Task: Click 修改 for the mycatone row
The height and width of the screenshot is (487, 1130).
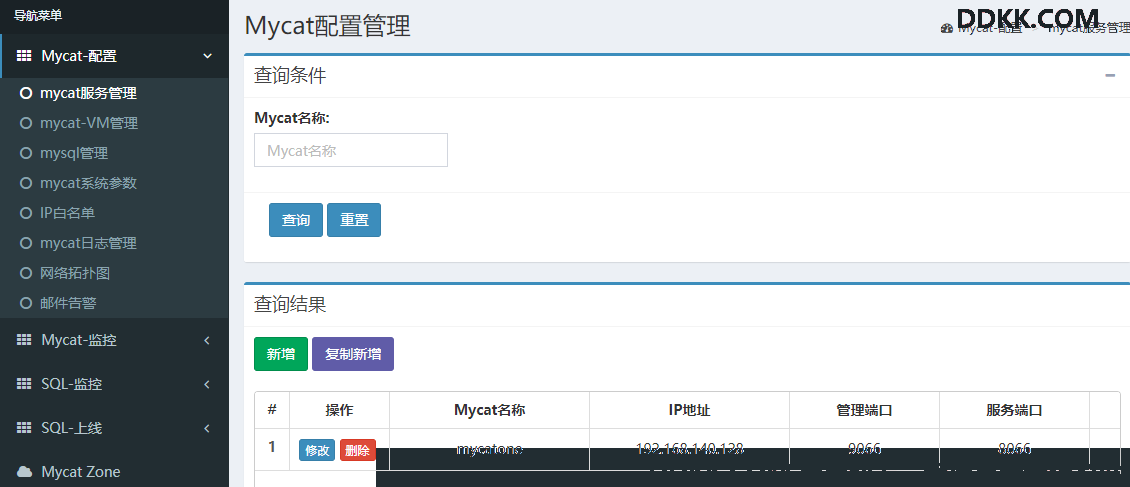Action: [x=317, y=450]
